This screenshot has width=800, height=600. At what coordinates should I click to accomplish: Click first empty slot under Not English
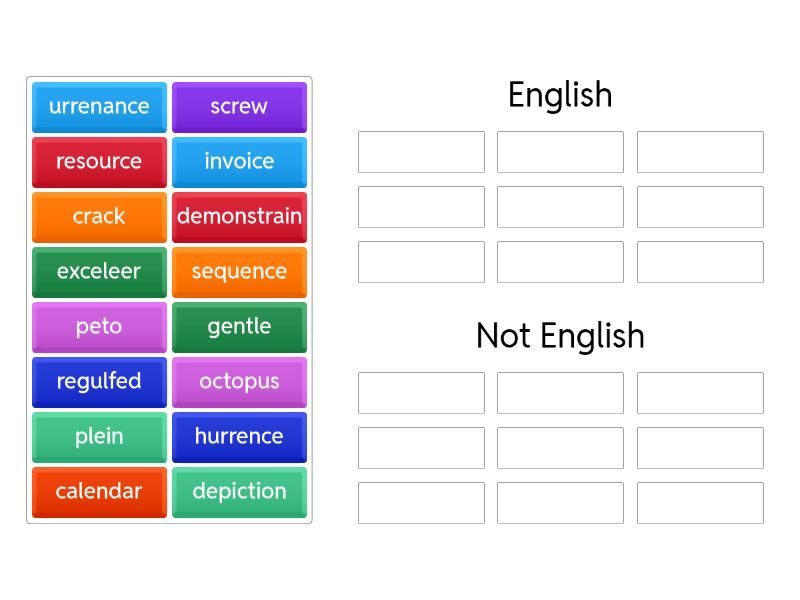click(421, 393)
